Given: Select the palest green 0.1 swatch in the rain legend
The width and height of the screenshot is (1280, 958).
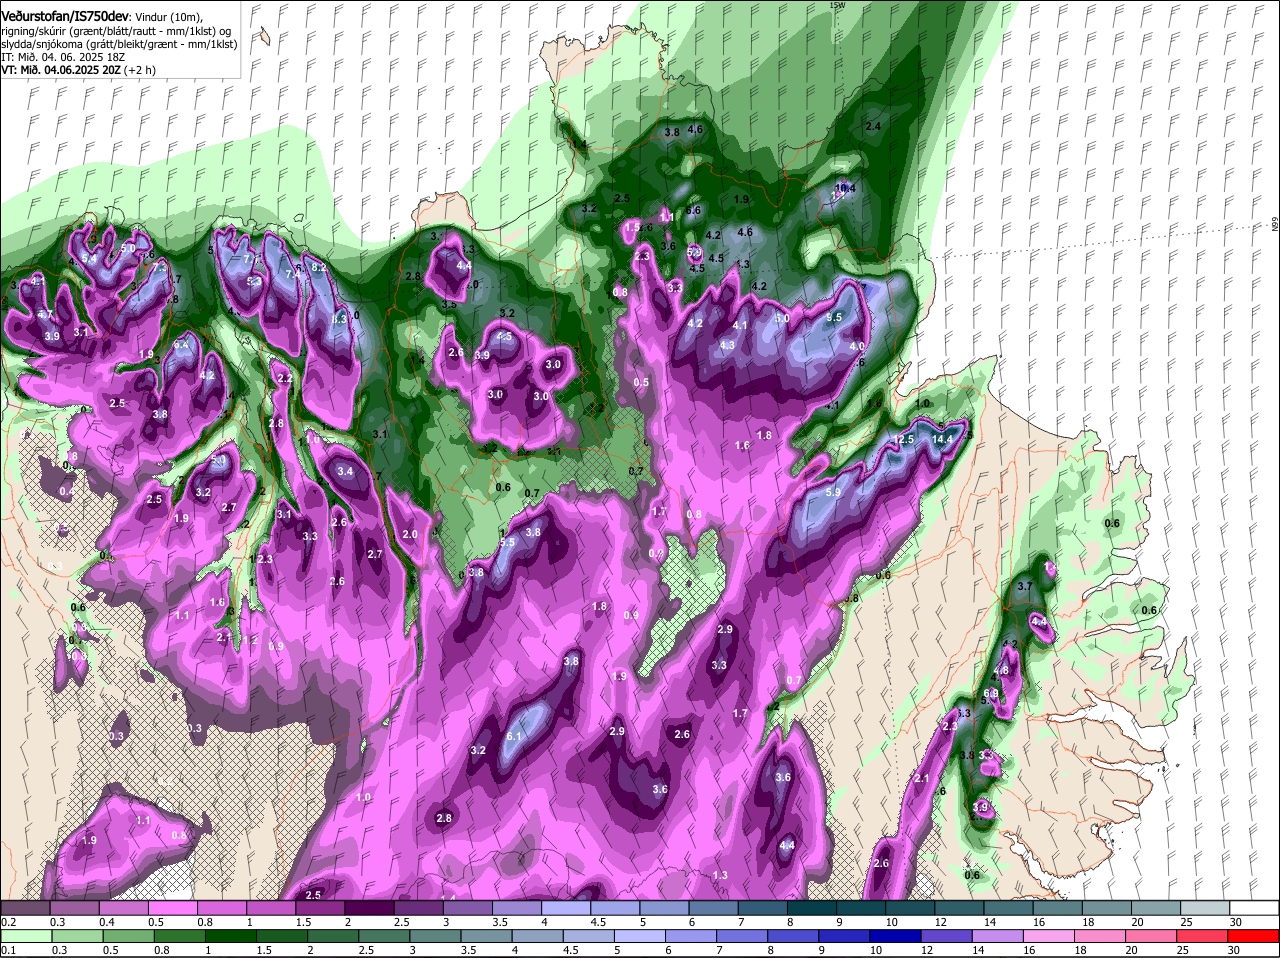Looking at the screenshot, I should click(27, 936).
